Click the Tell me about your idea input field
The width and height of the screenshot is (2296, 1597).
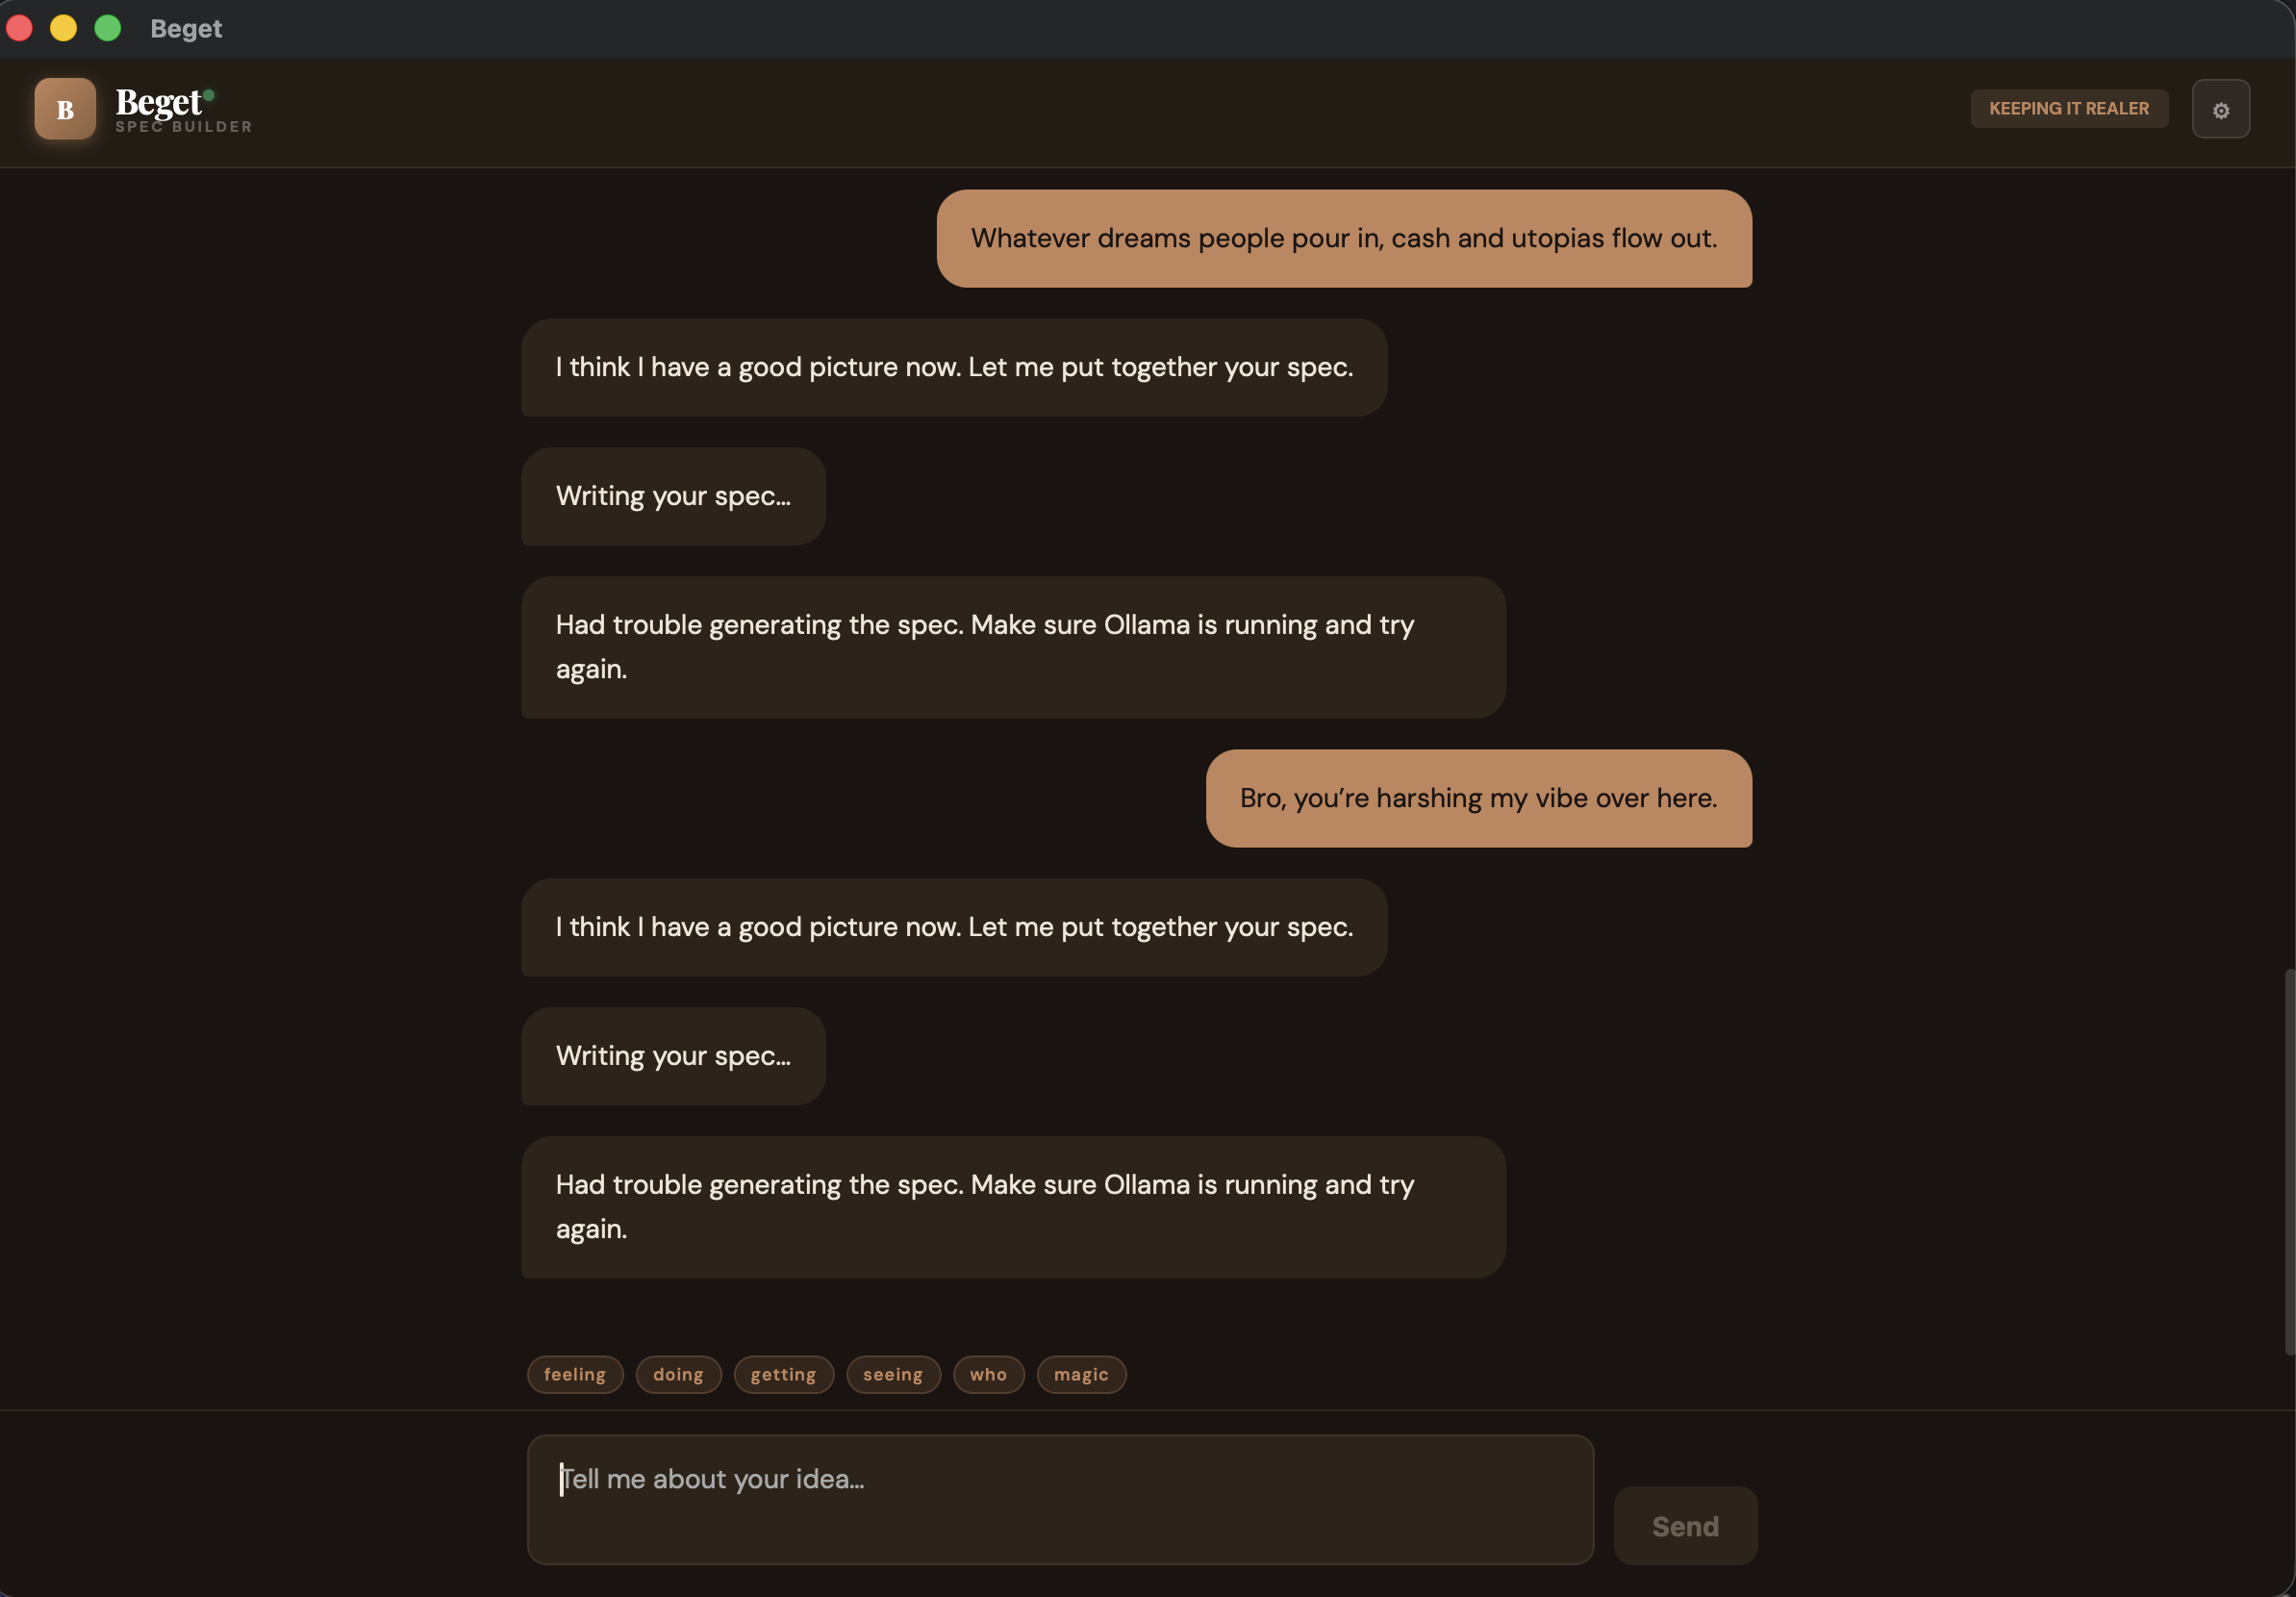point(1060,1498)
